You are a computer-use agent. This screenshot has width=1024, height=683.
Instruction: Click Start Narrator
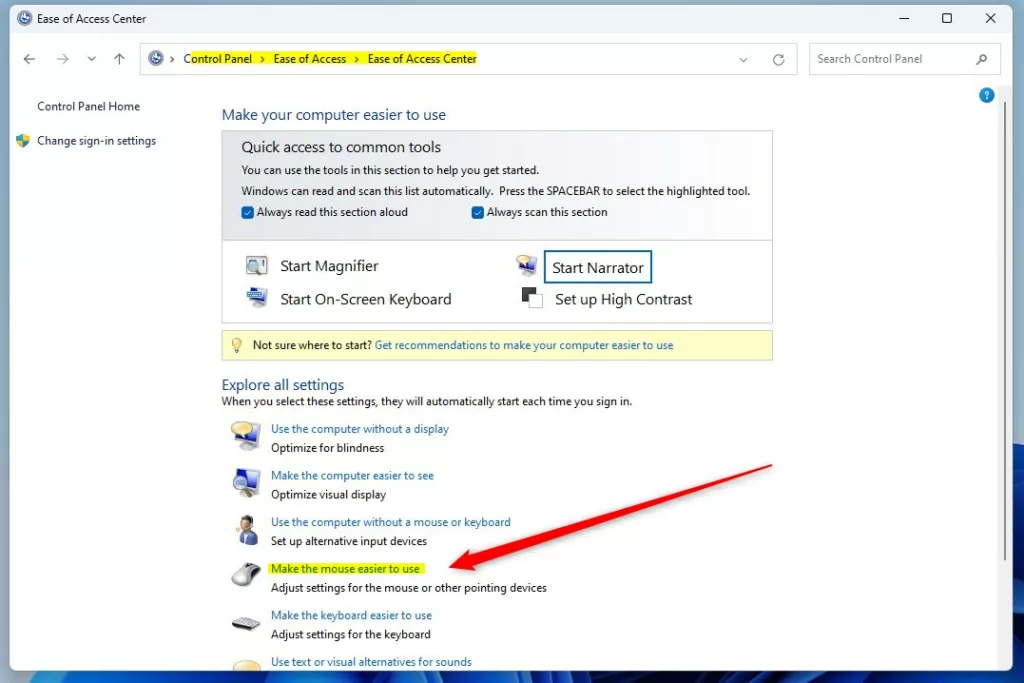click(x=598, y=267)
